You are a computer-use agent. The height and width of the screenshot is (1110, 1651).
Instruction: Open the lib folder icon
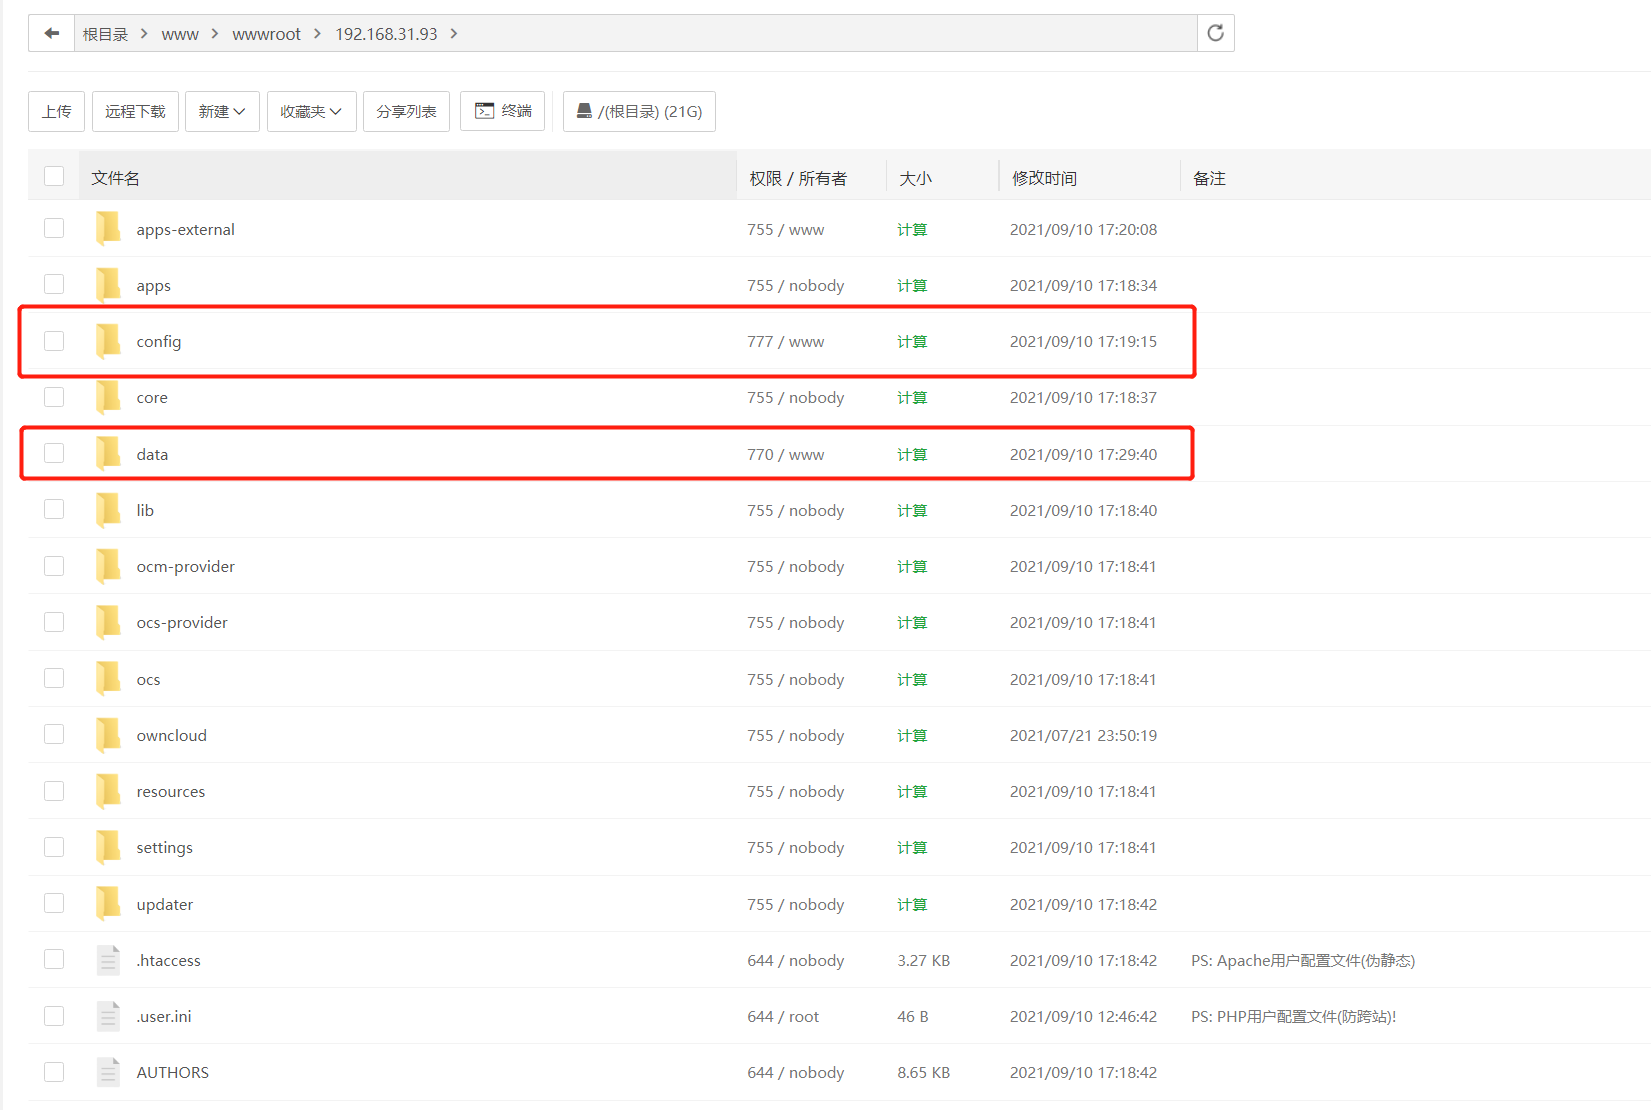pos(108,510)
